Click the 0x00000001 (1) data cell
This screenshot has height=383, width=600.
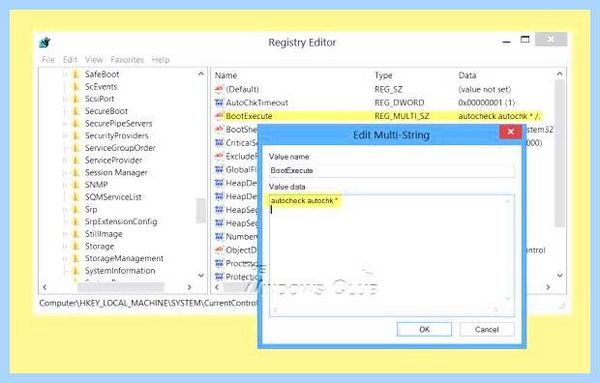click(486, 103)
